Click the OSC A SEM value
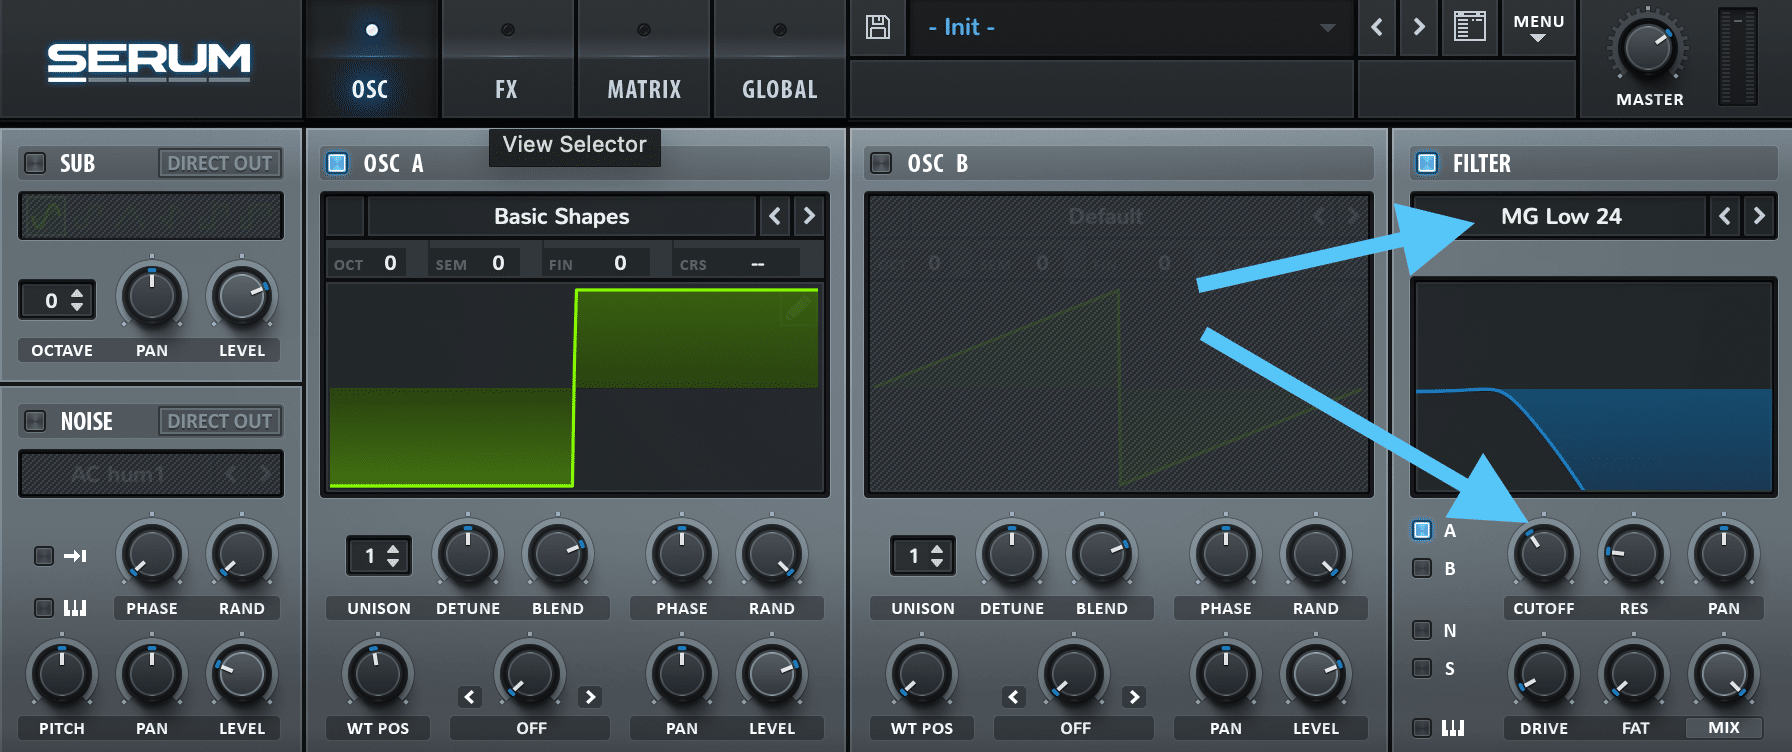The image size is (1792, 752). (498, 263)
